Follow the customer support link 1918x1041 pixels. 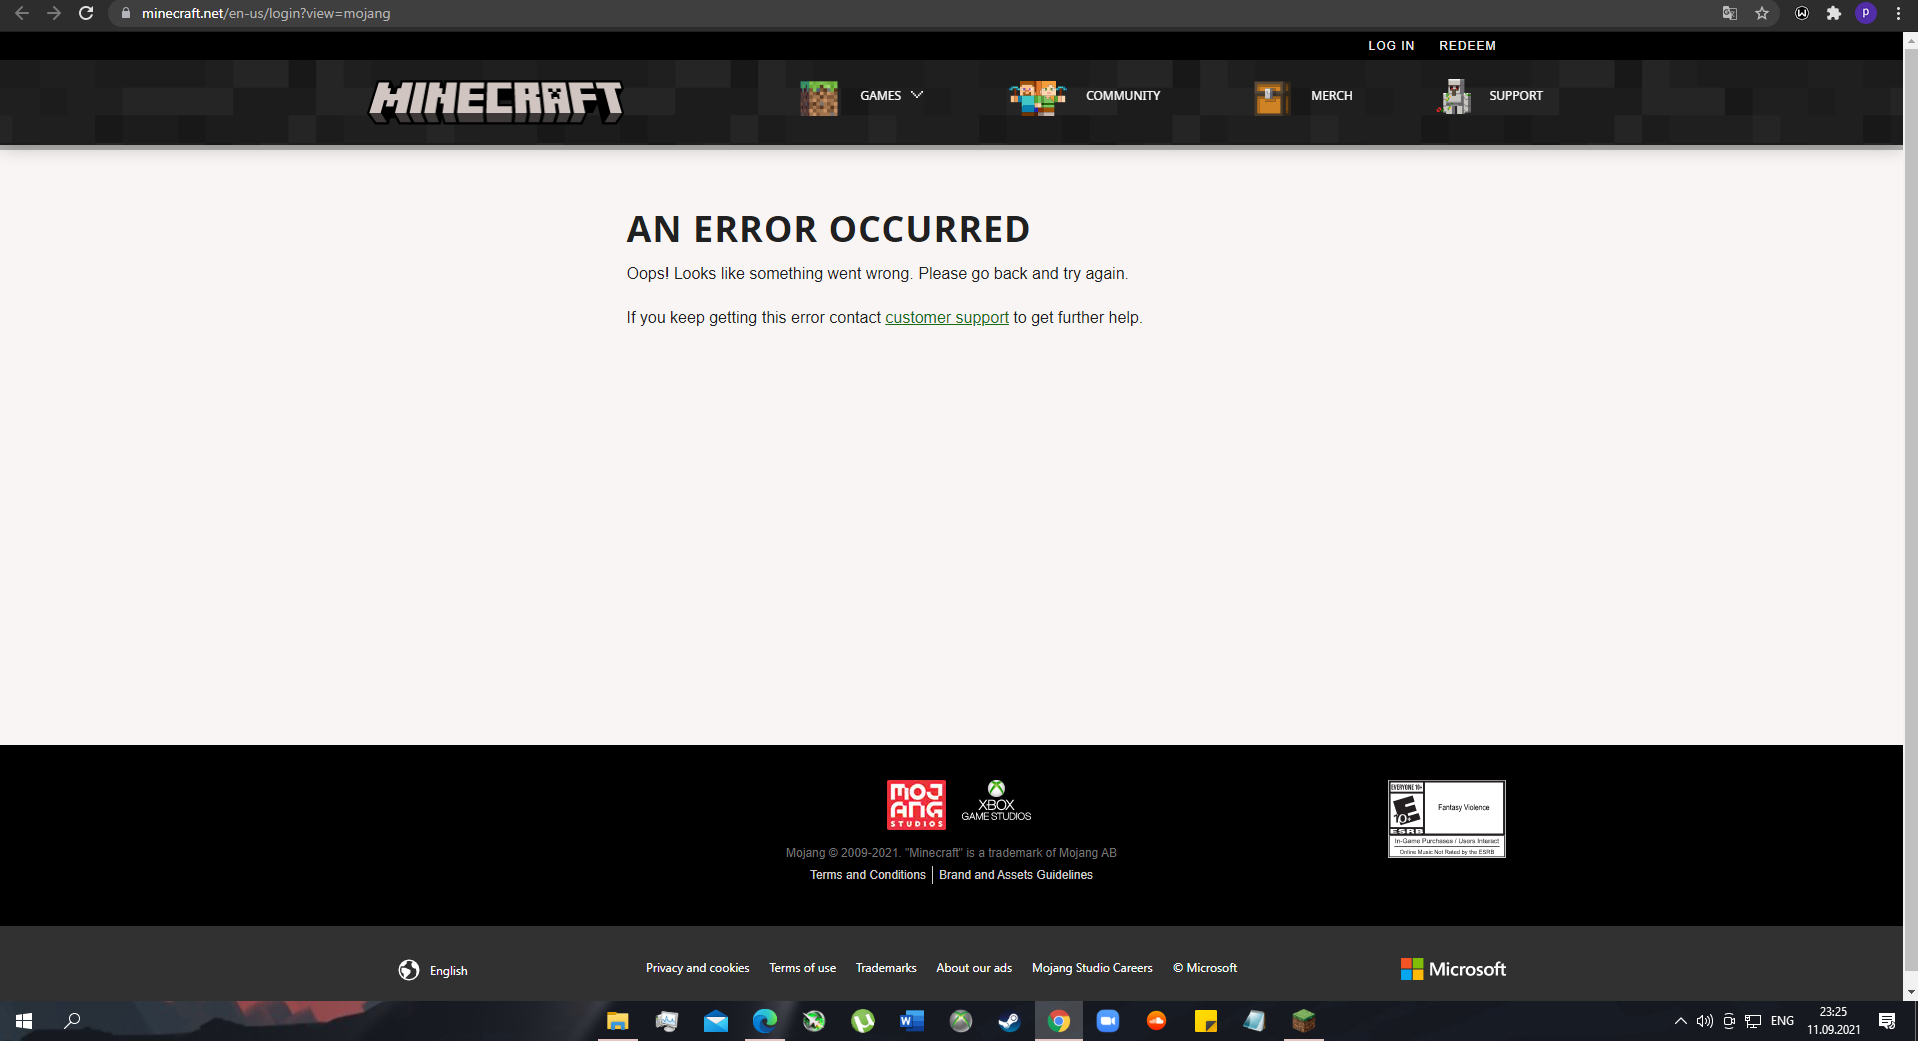click(x=947, y=317)
